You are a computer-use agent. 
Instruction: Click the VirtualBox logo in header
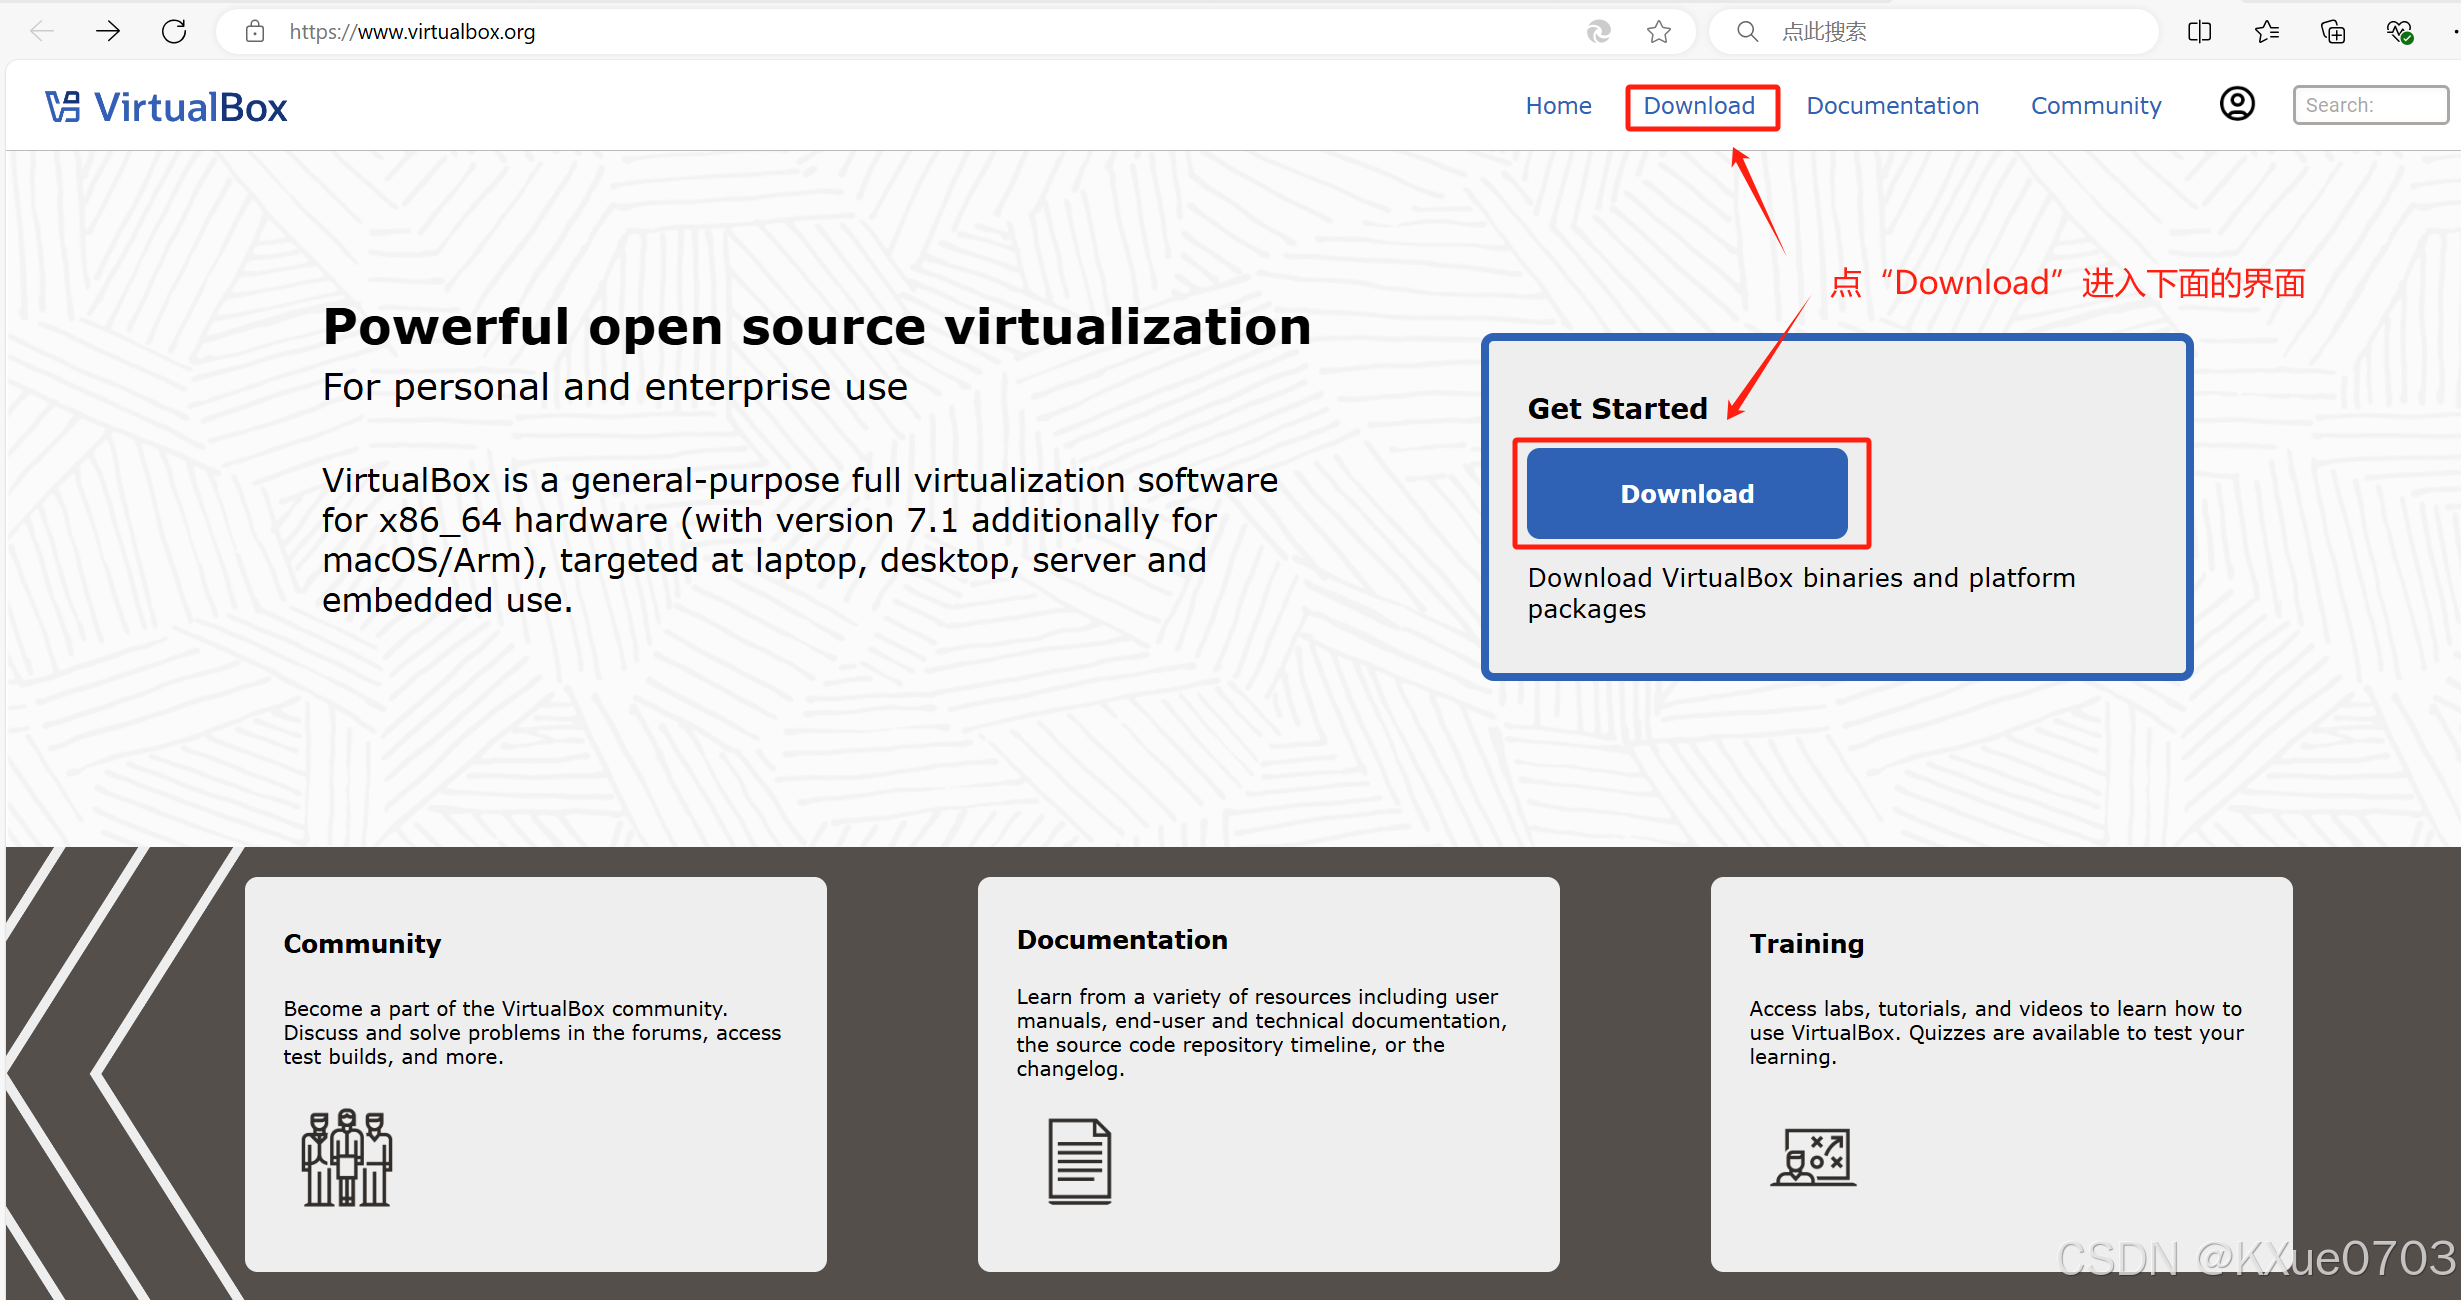(x=166, y=107)
